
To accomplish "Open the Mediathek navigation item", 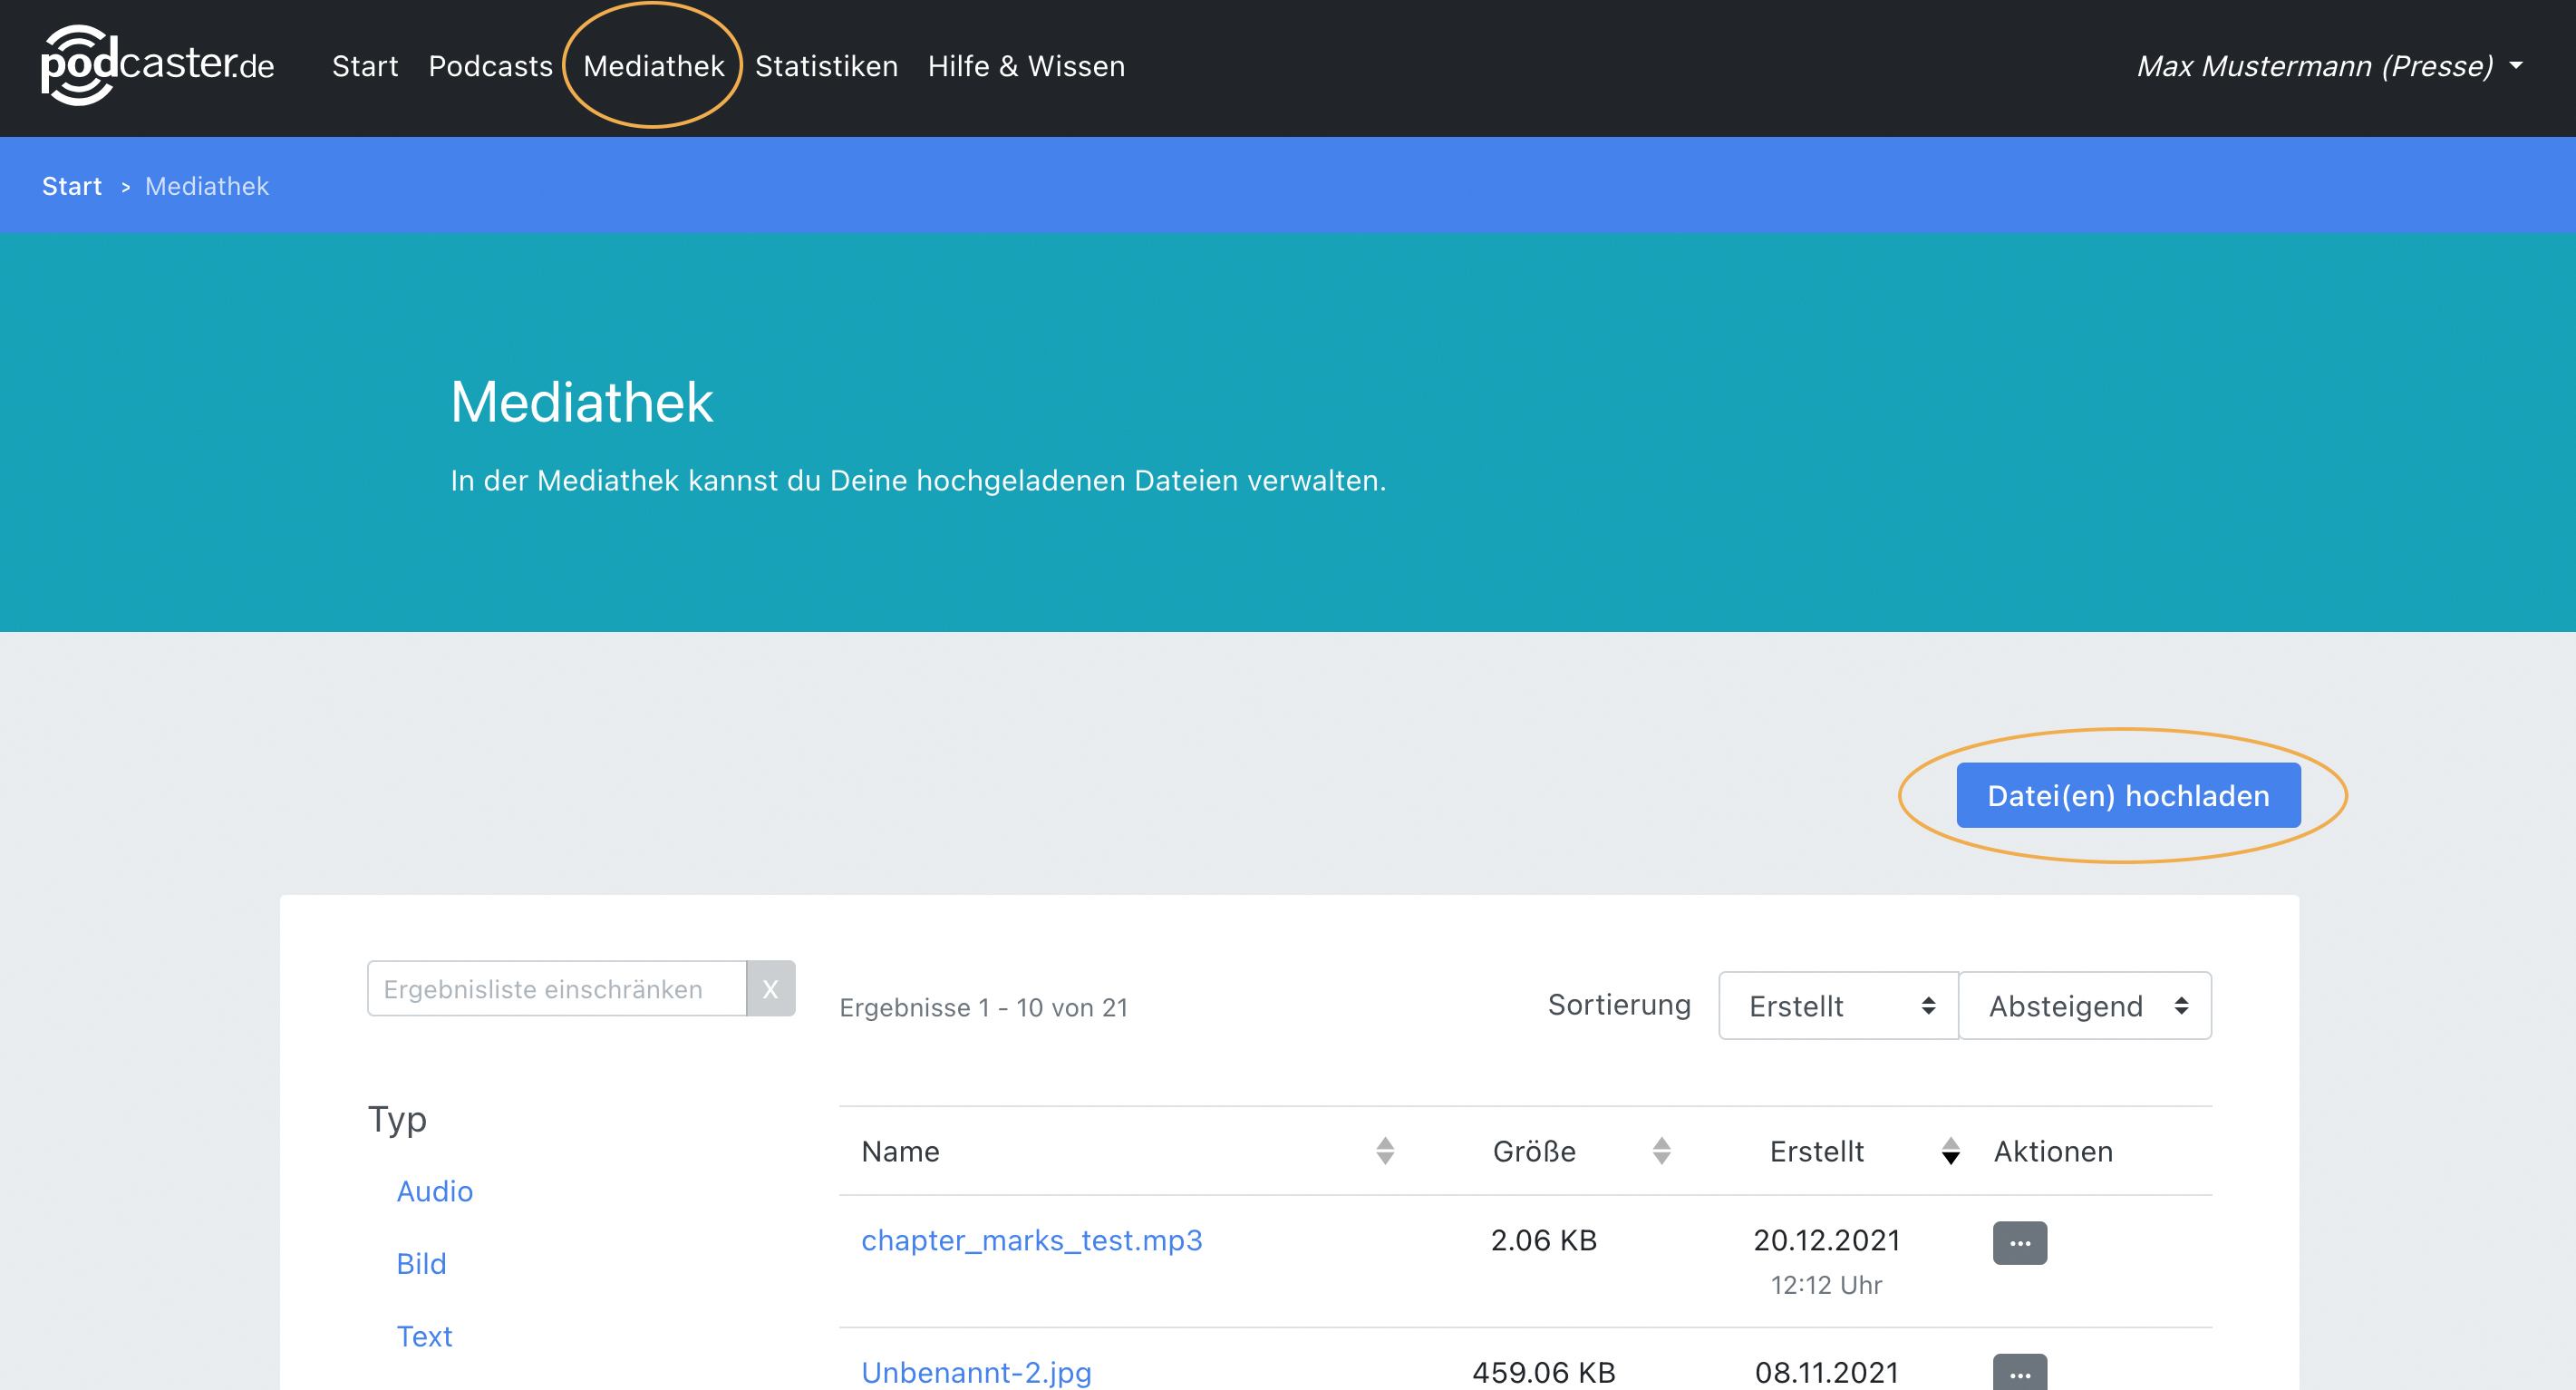I will 653,66.
